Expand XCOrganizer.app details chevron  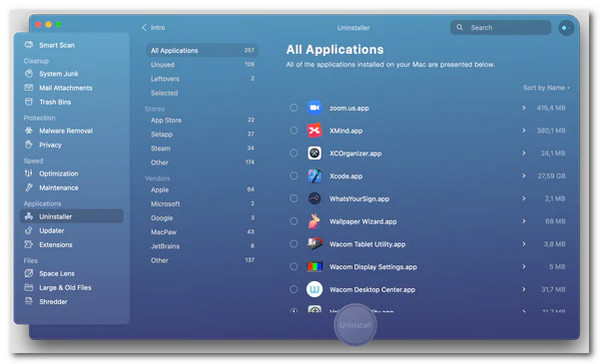[523, 153]
